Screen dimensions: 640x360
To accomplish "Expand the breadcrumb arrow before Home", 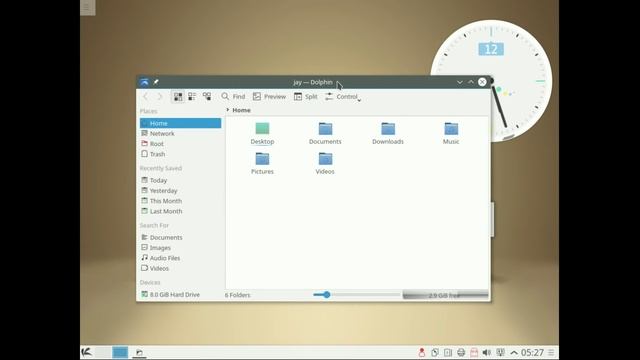I will [x=228, y=110].
